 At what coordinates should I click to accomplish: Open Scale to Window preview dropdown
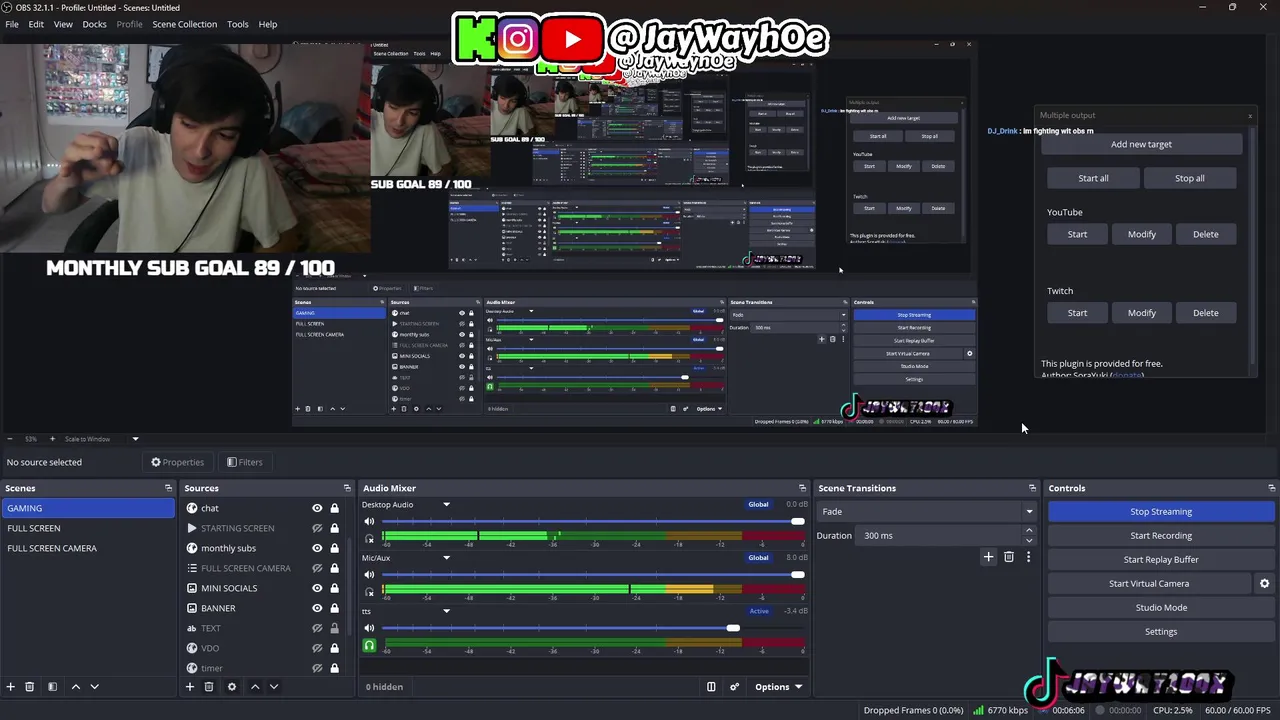102,439
